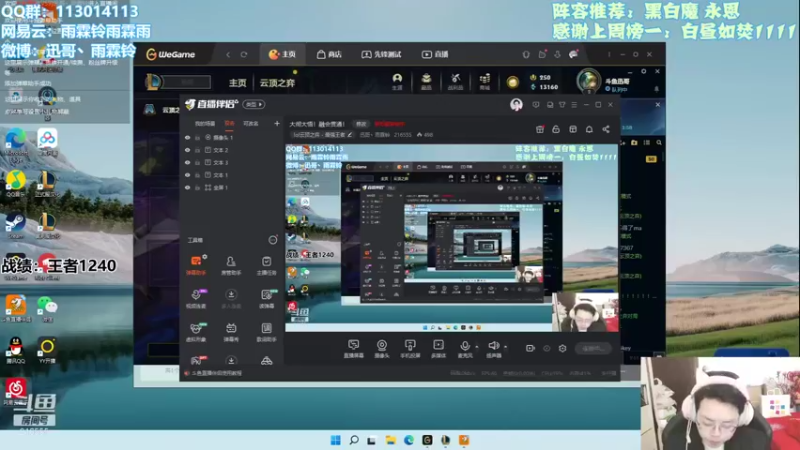Image resolution: width=800 pixels, height=450 pixels.
Task: Hide the 文本 2 source layer
Action: coord(187,150)
